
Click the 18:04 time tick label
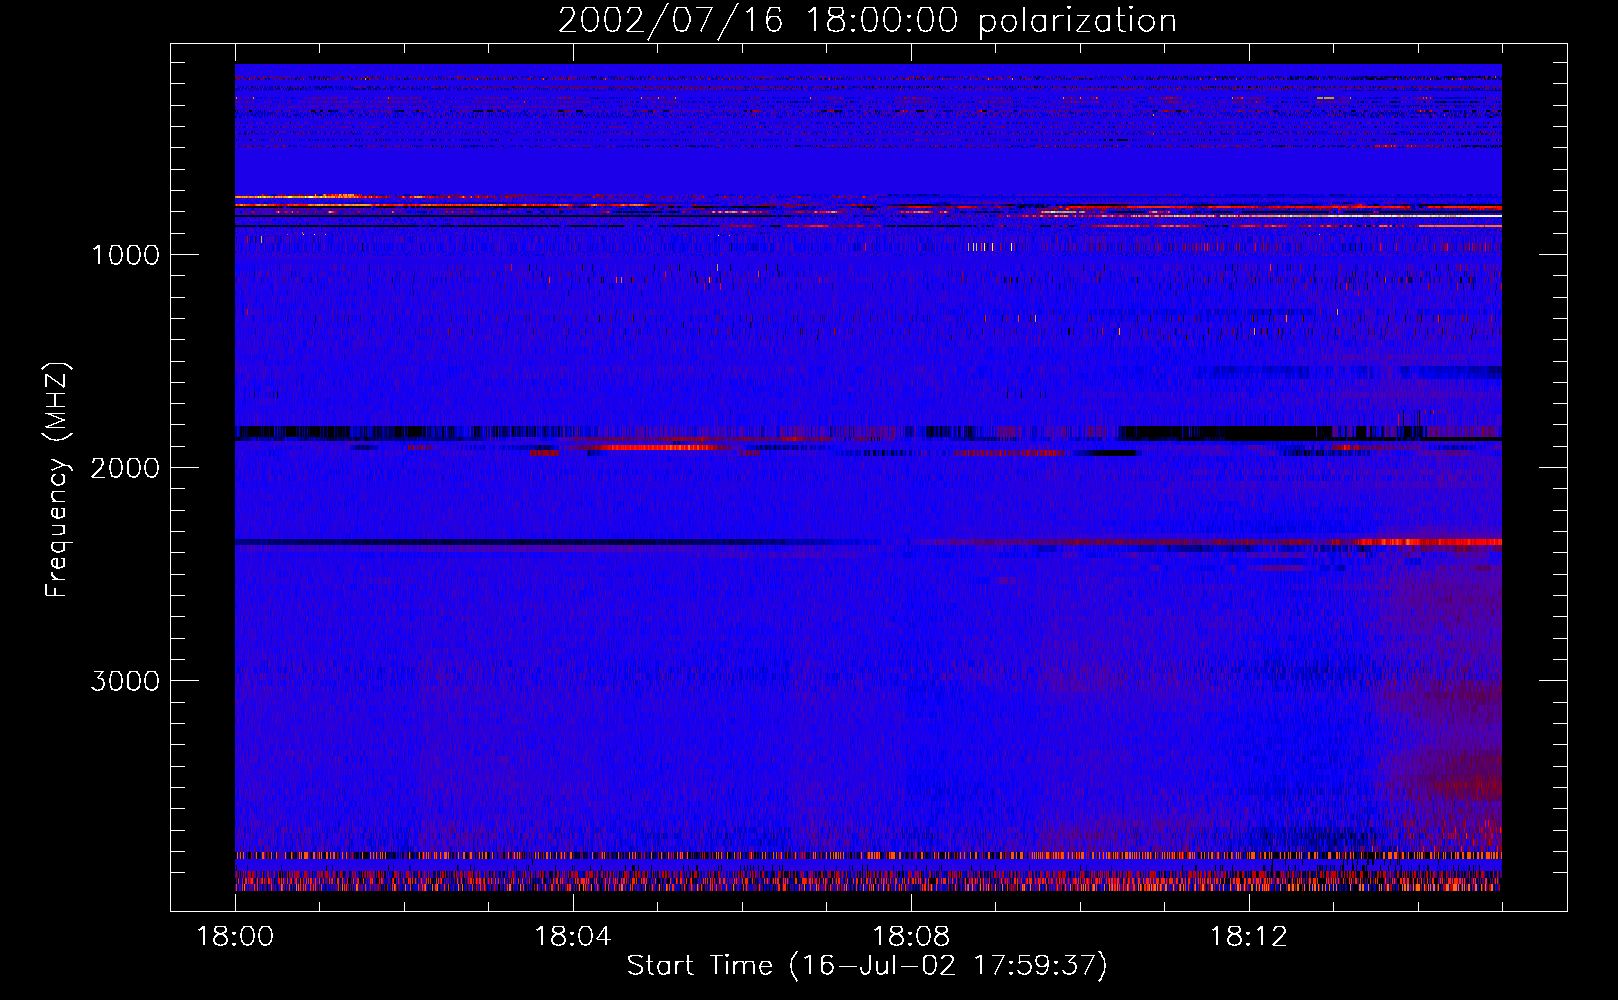pos(573,937)
